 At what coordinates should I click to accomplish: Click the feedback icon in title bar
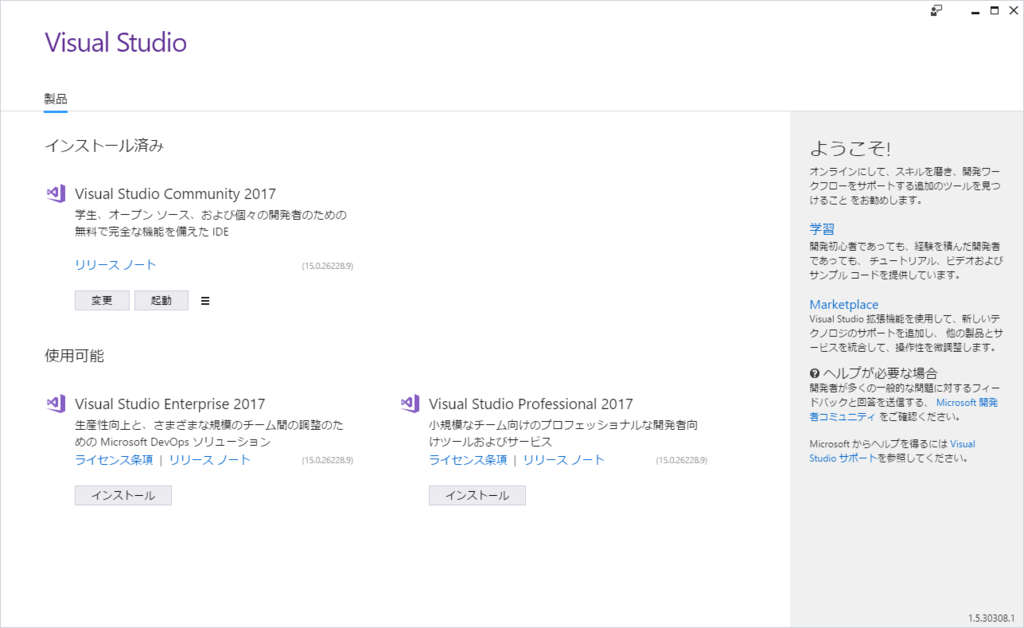pos(936,10)
